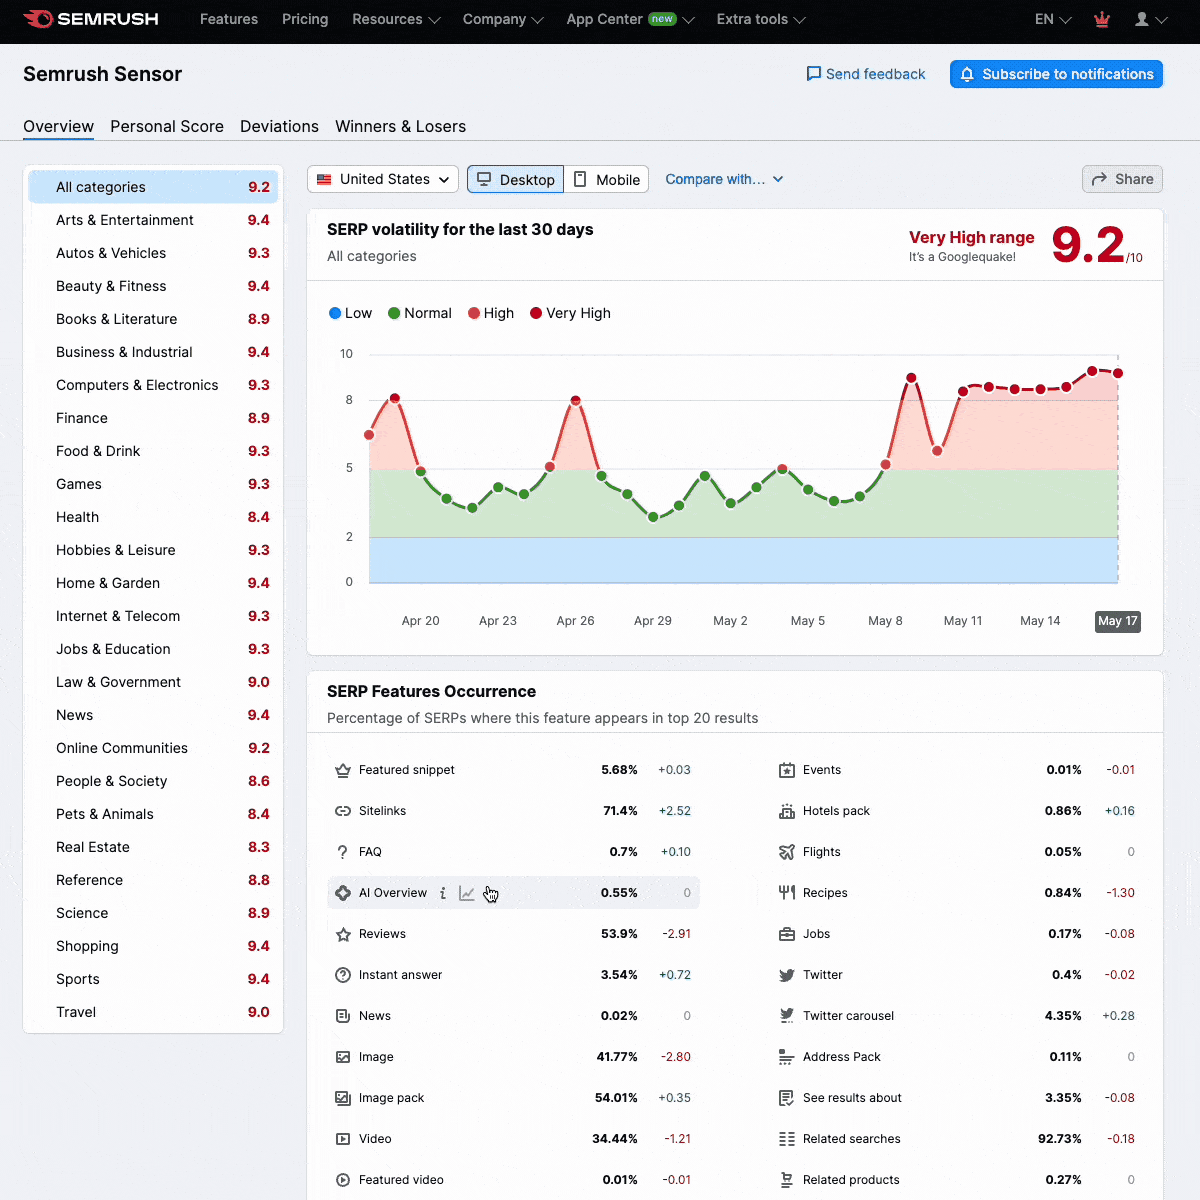Click the Recipes fork and knife icon
Screen dimensions: 1200x1200
tap(787, 893)
